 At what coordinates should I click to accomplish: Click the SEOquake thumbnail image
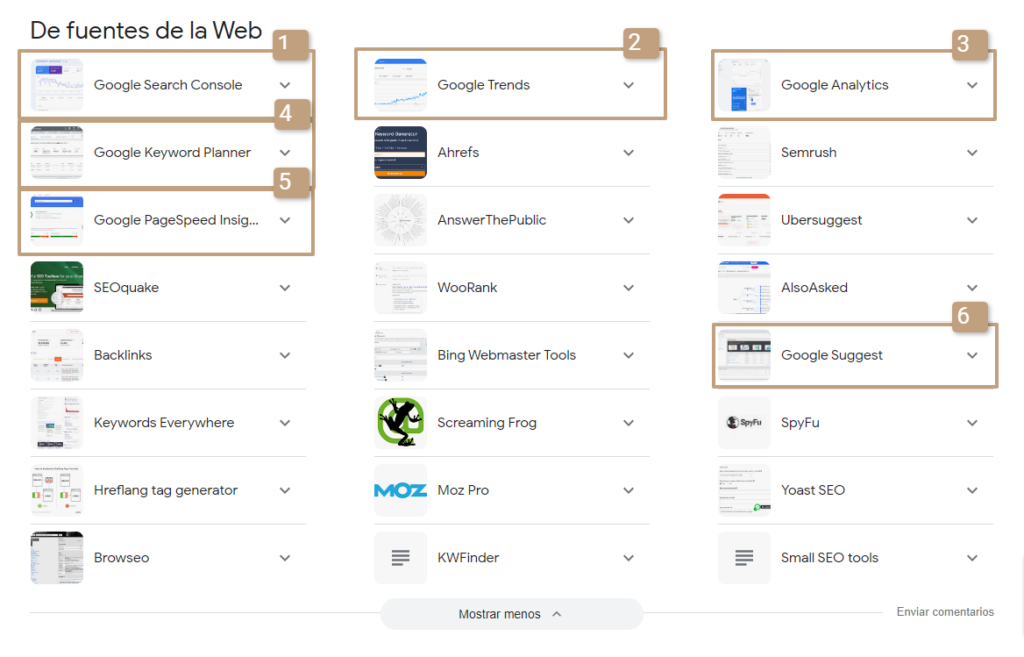click(x=57, y=287)
